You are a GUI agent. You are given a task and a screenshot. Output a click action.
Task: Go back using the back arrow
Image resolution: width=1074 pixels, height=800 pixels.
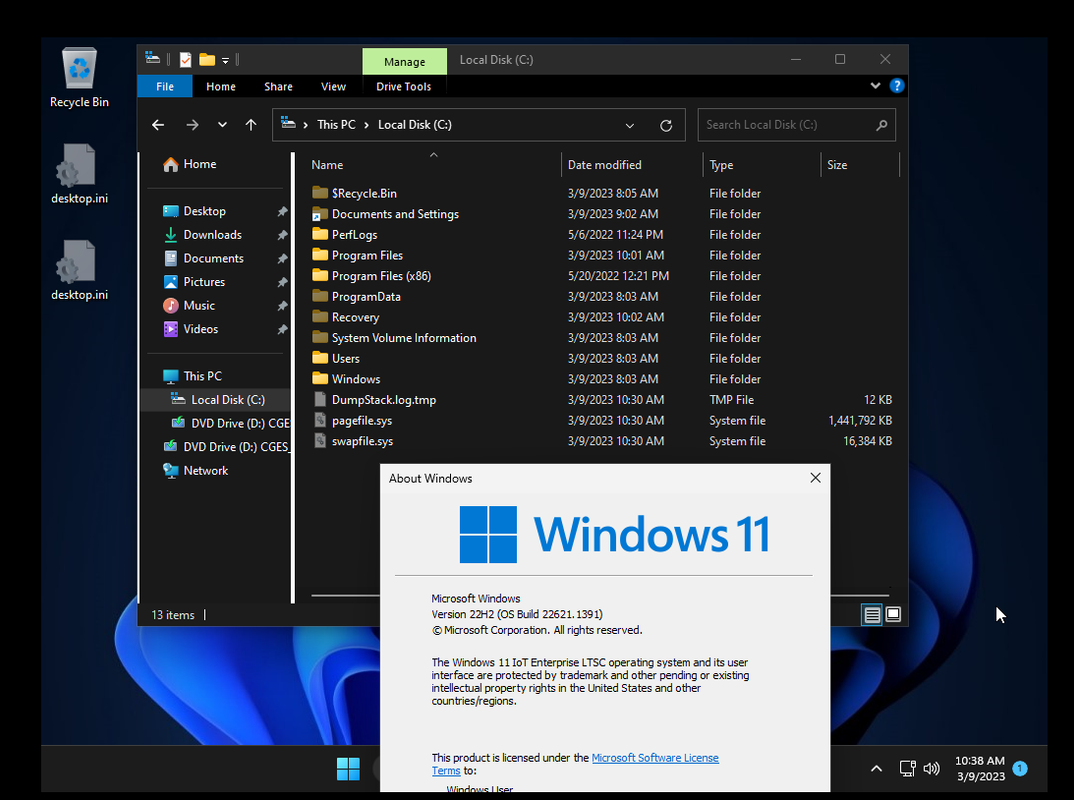[x=158, y=125]
